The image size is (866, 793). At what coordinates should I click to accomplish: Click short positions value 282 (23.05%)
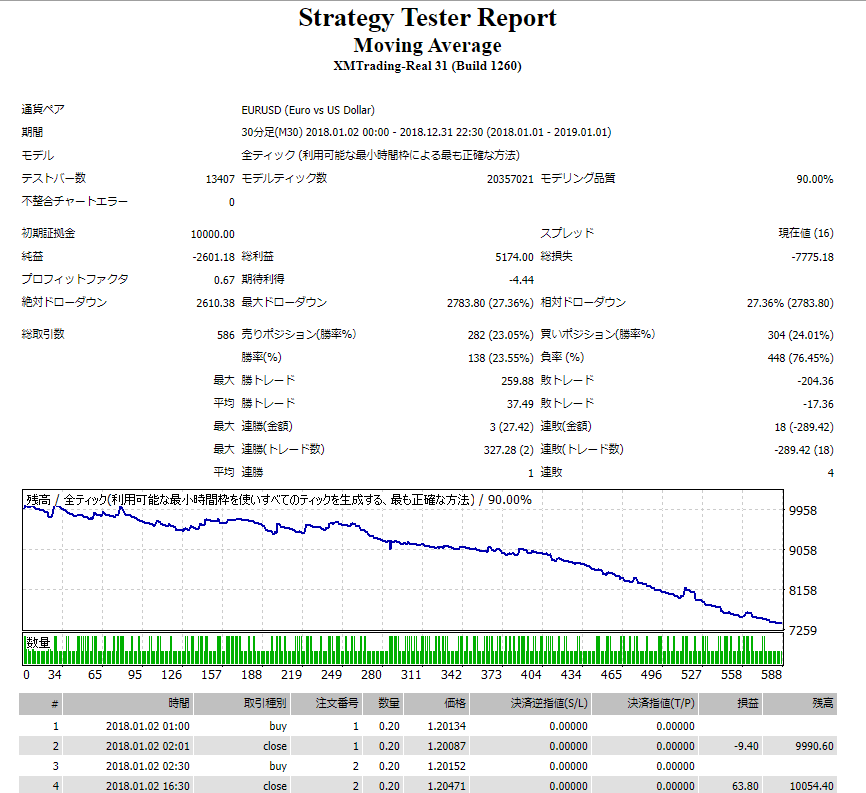tap(500, 335)
